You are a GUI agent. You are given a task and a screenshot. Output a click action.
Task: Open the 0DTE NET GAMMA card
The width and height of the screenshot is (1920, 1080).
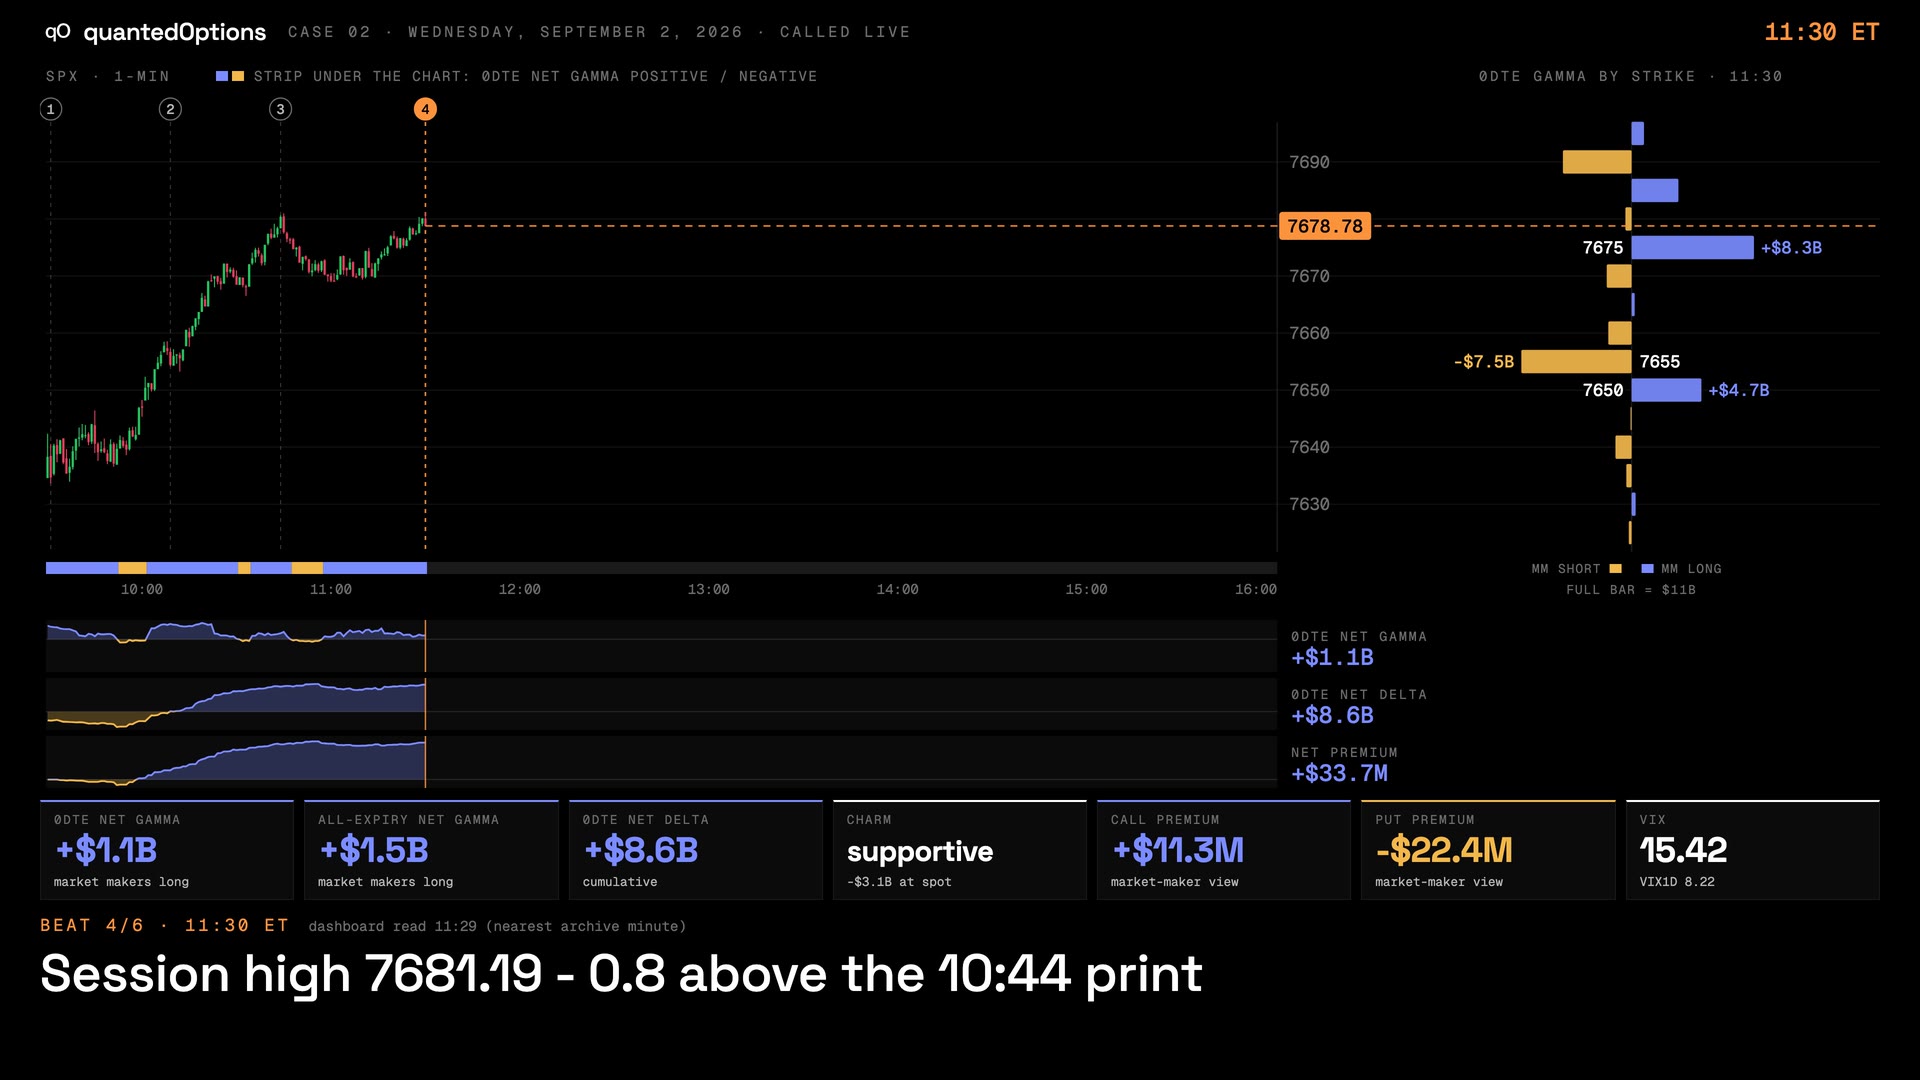coord(167,850)
